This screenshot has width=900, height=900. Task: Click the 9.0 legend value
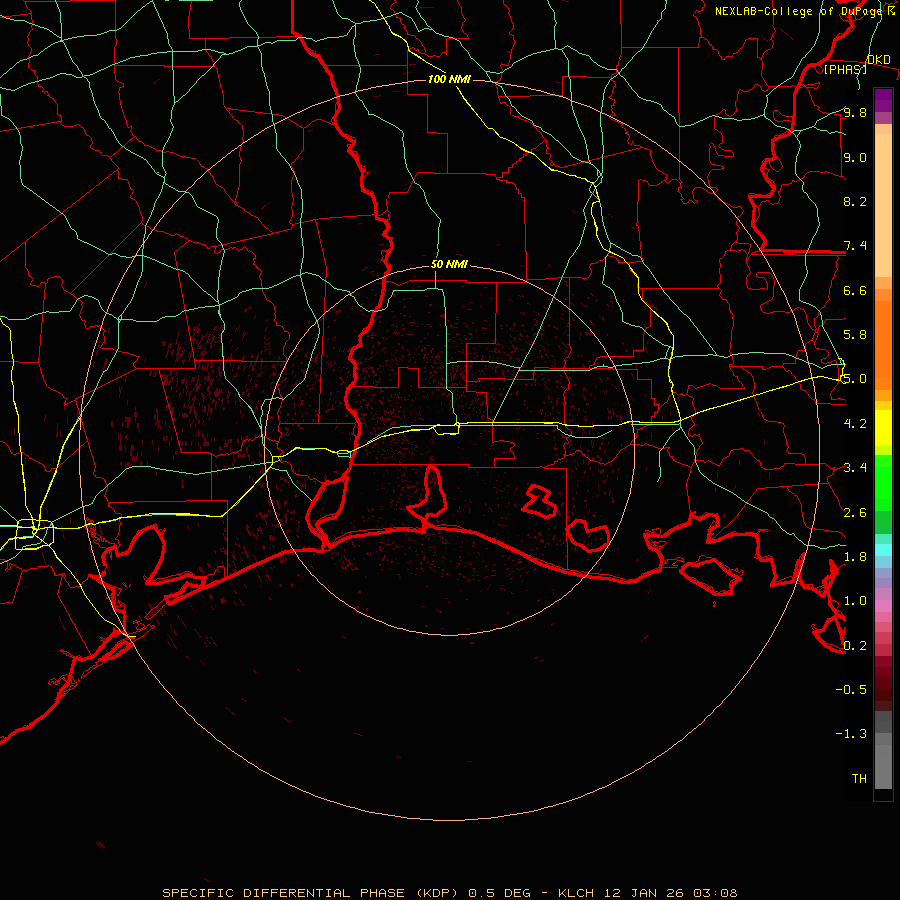click(855, 157)
